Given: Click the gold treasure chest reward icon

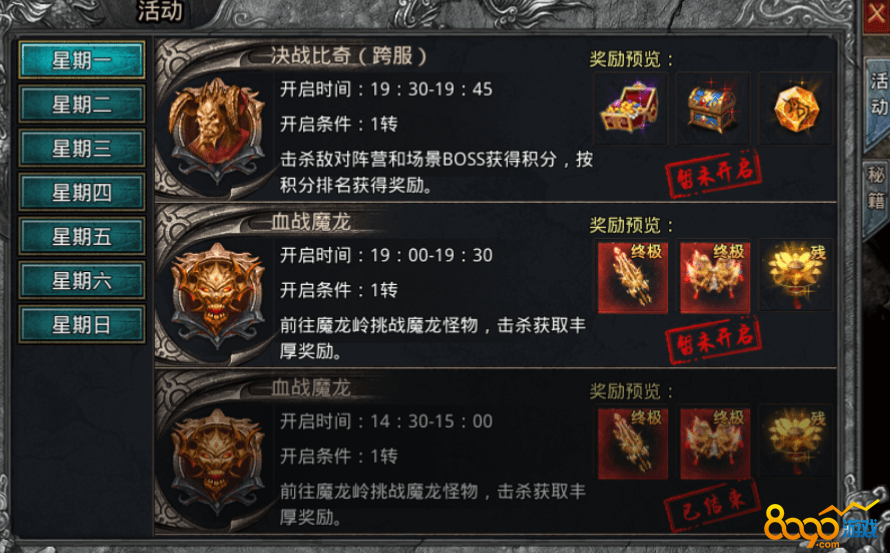Looking at the screenshot, I should pyautogui.click(x=631, y=108).
